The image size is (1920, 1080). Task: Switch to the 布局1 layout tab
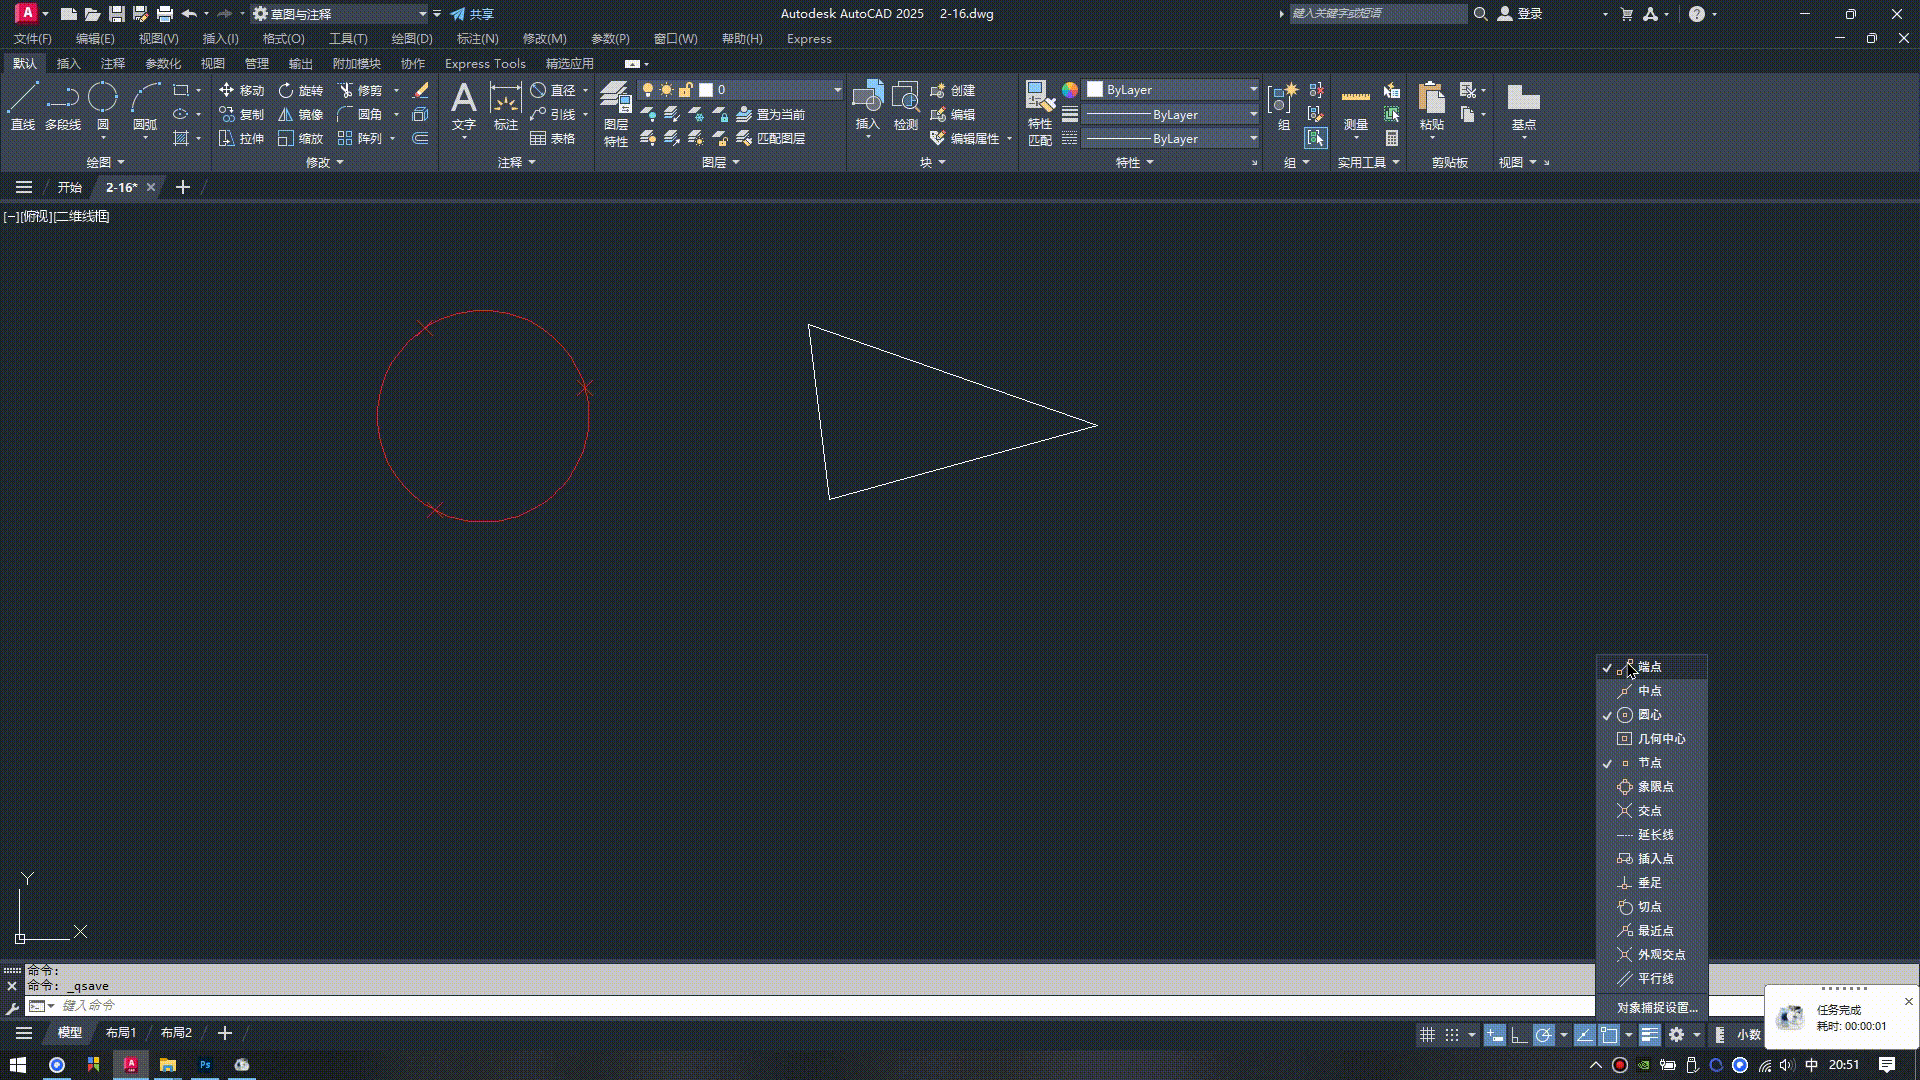point(120,1033)
